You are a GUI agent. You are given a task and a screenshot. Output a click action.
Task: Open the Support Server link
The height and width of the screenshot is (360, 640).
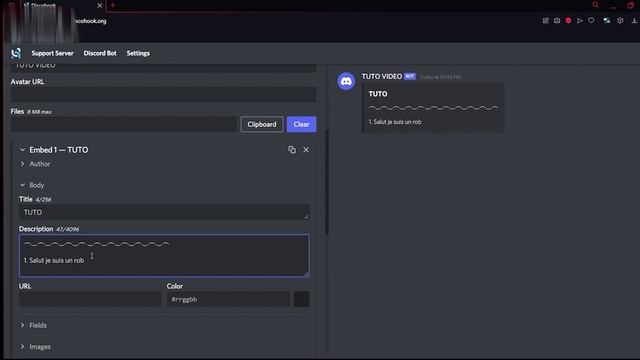[53, 53]
